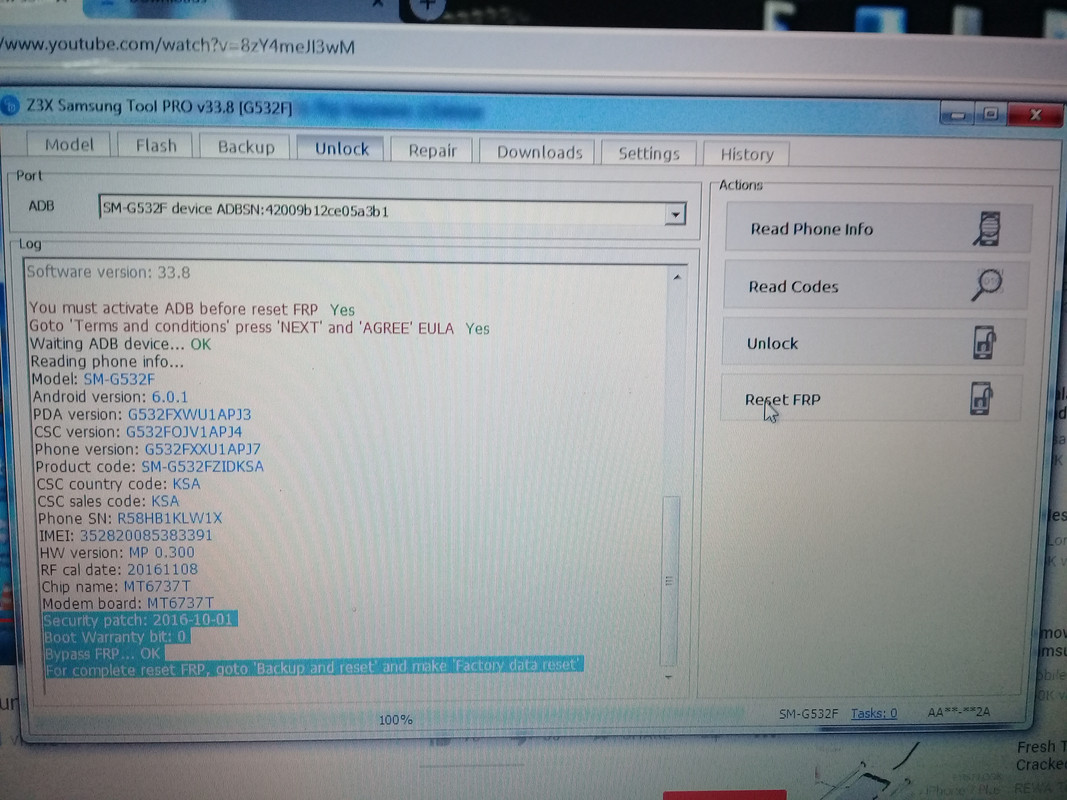Click the Model value SM-G532F in log
Screen dimensions: 1067x800
click(119, 379)
